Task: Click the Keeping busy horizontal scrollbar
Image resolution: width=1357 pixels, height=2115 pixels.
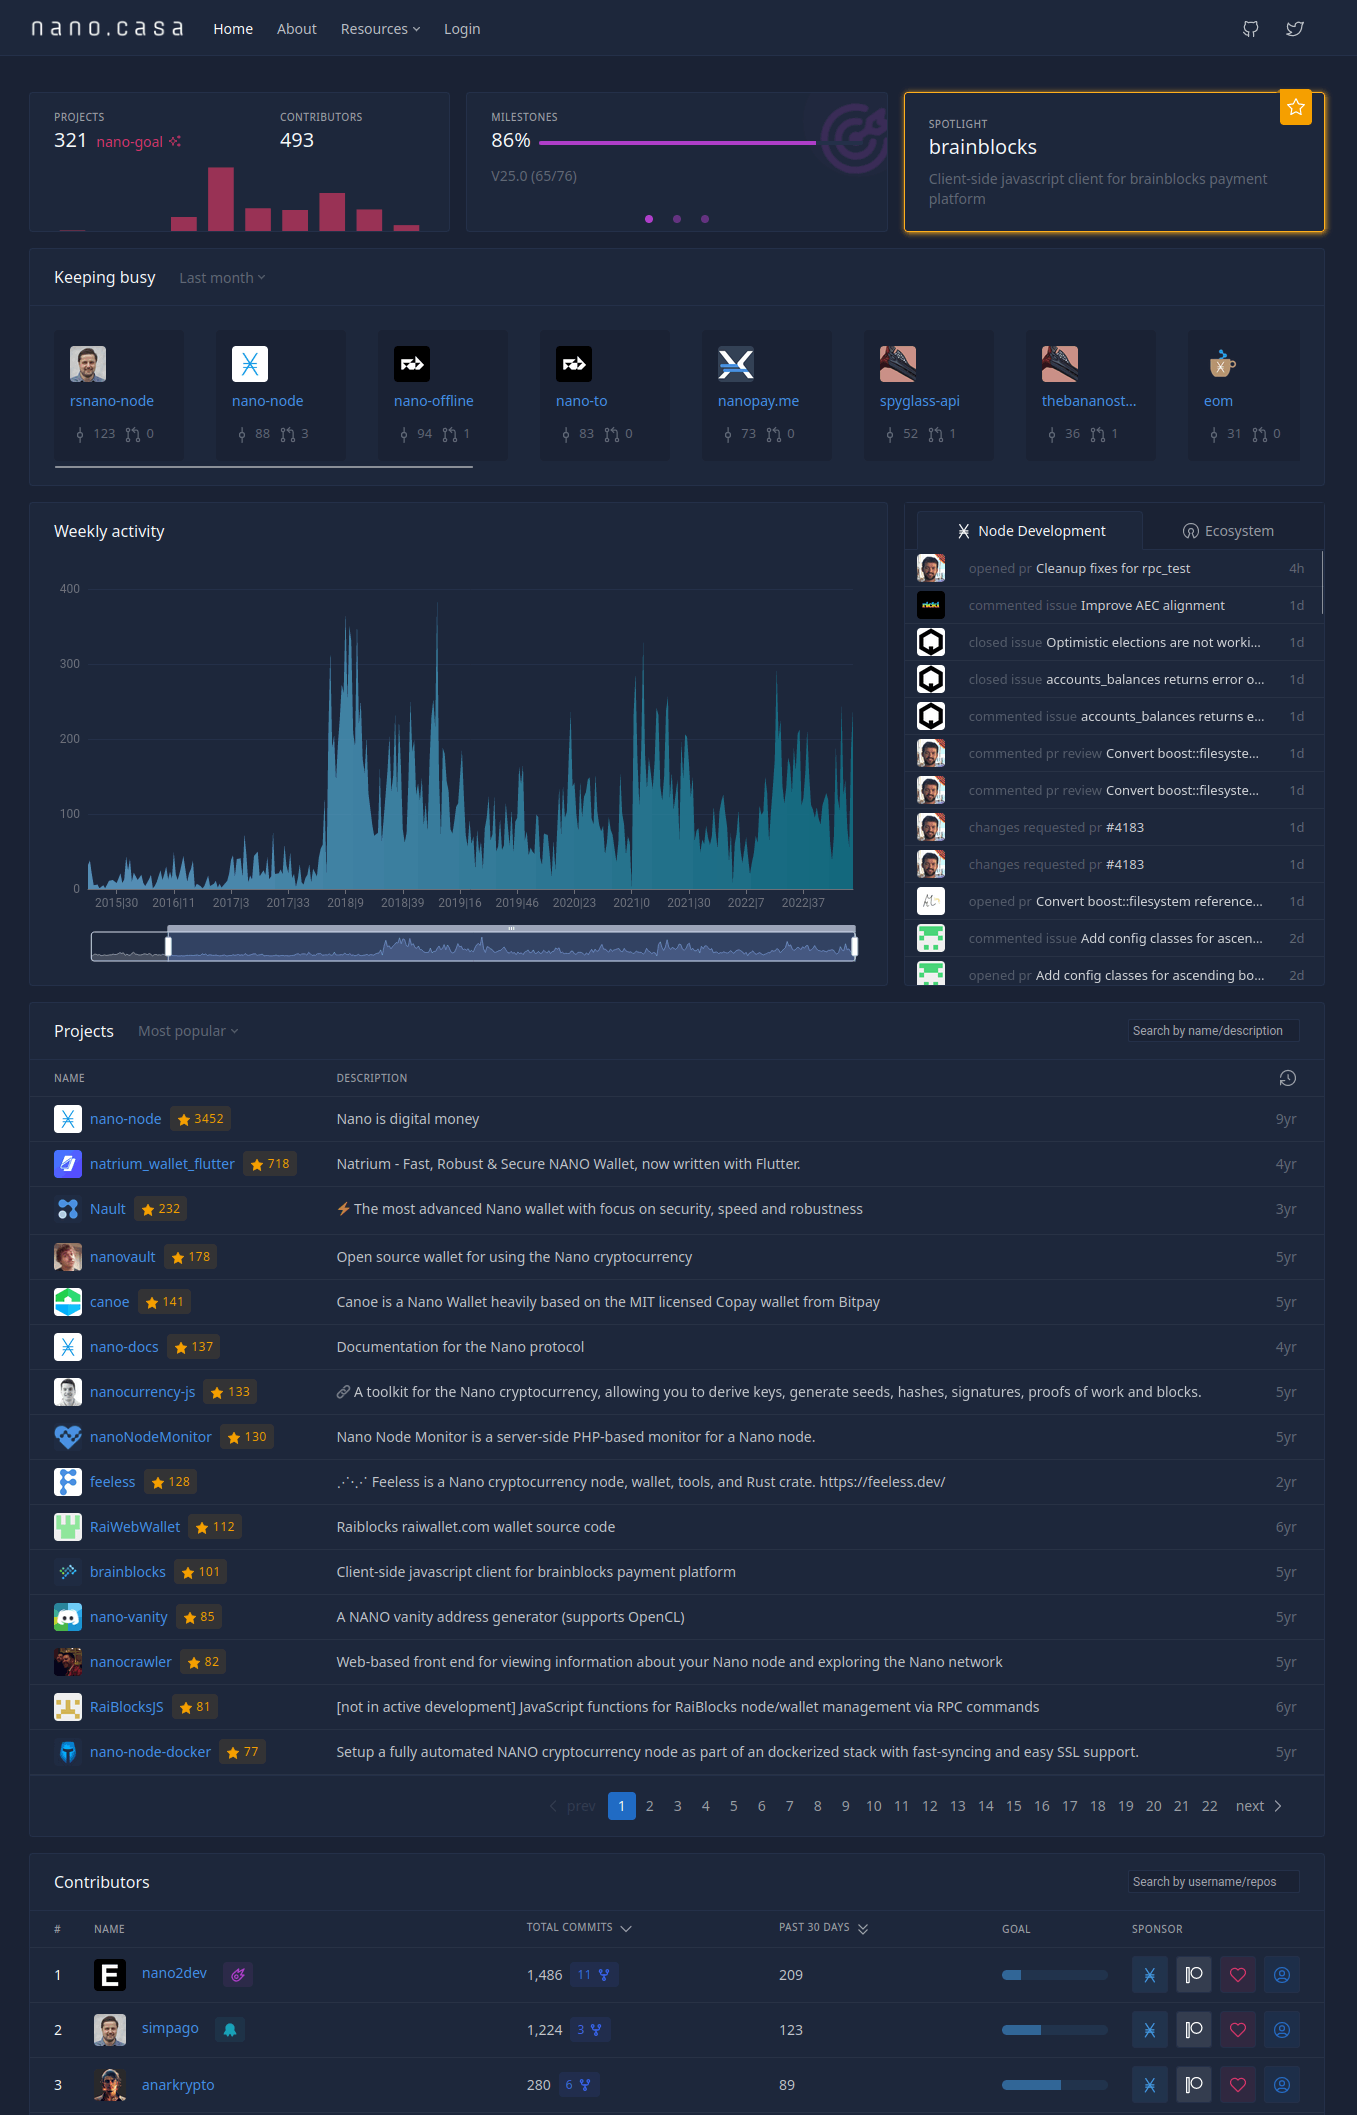Action: click(x=264, y=467)
